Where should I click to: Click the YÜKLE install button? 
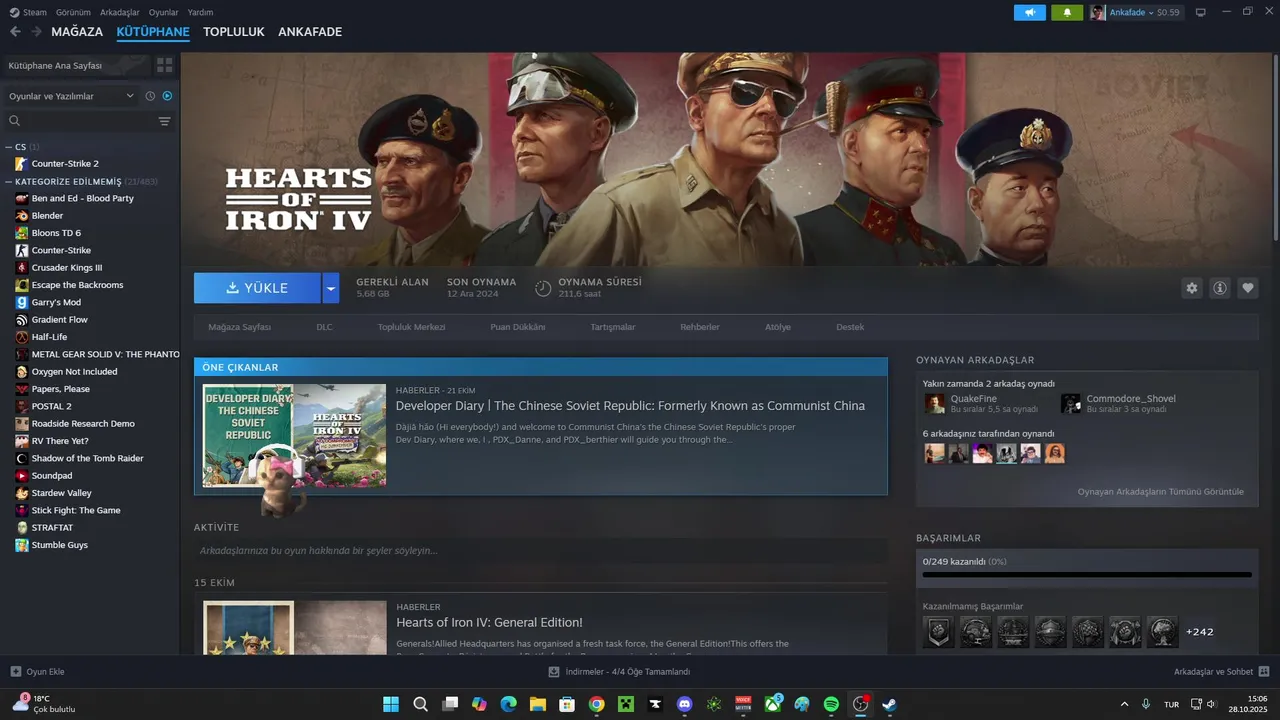pyautogui.click(x=257, y=288)
